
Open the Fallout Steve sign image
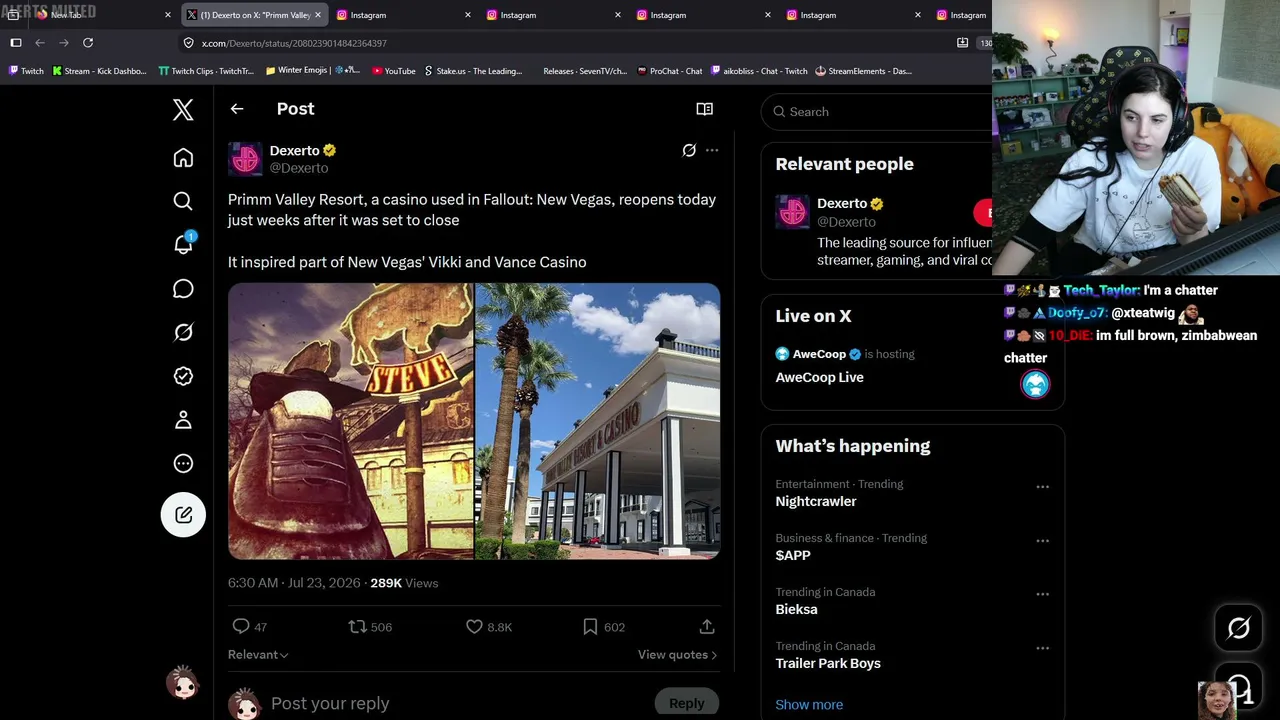[x=351, y=421]
